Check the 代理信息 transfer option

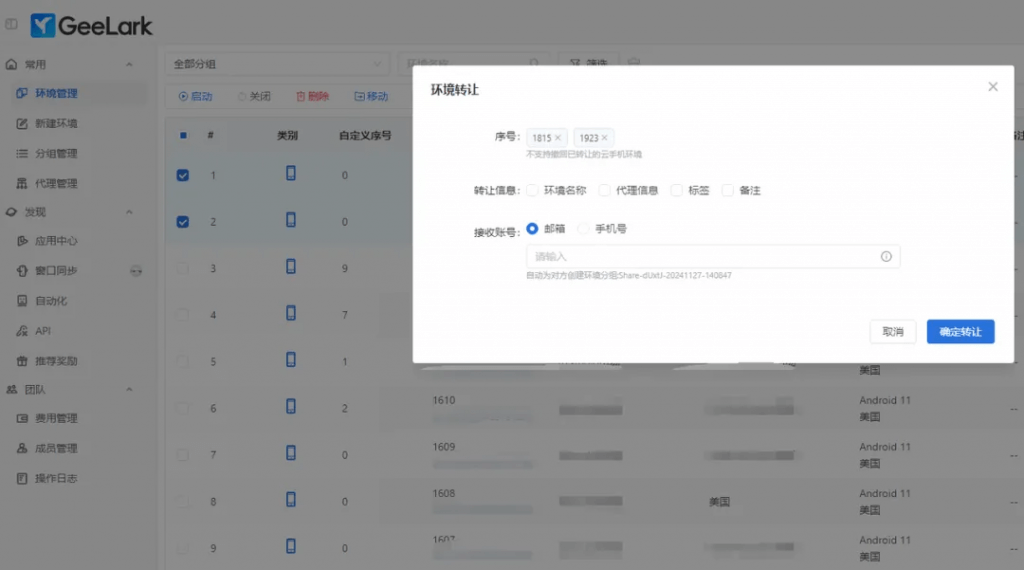point(605,190)
